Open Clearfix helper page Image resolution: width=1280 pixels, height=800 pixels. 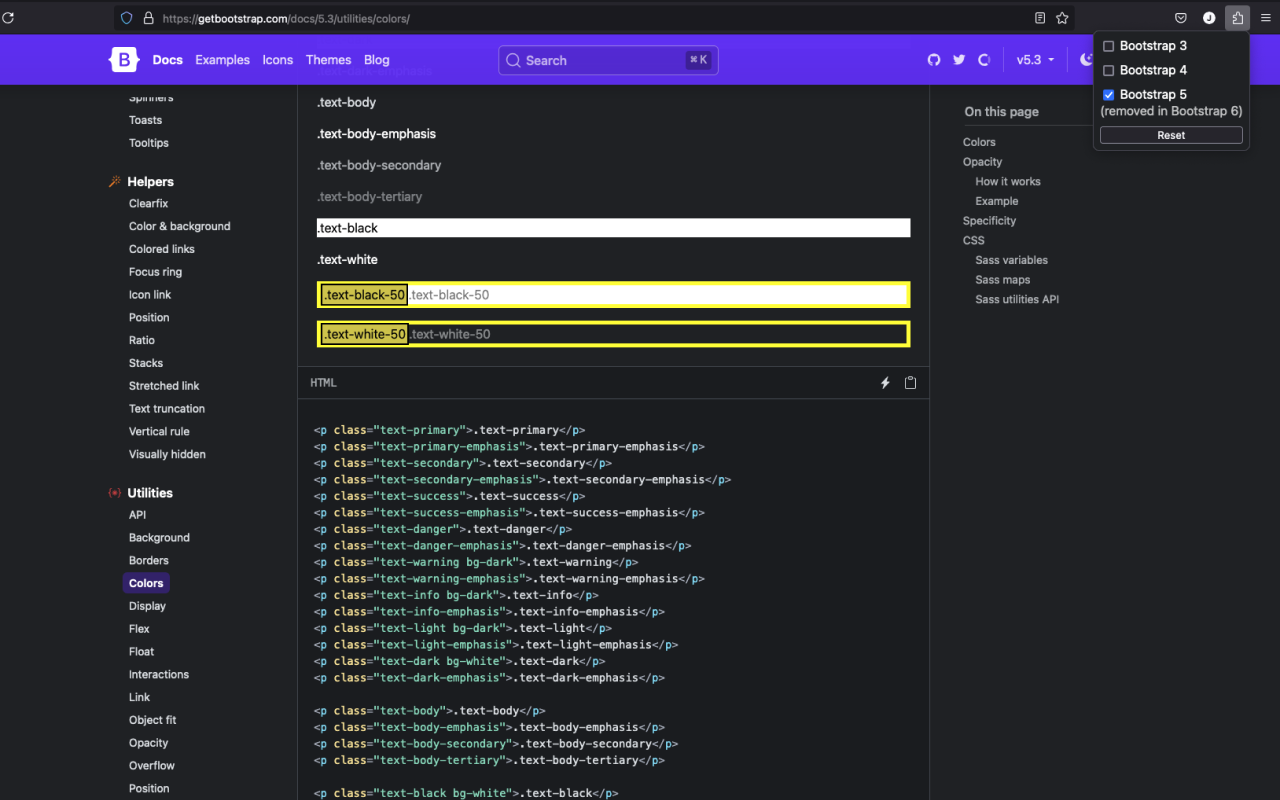(x=149, y=203)
